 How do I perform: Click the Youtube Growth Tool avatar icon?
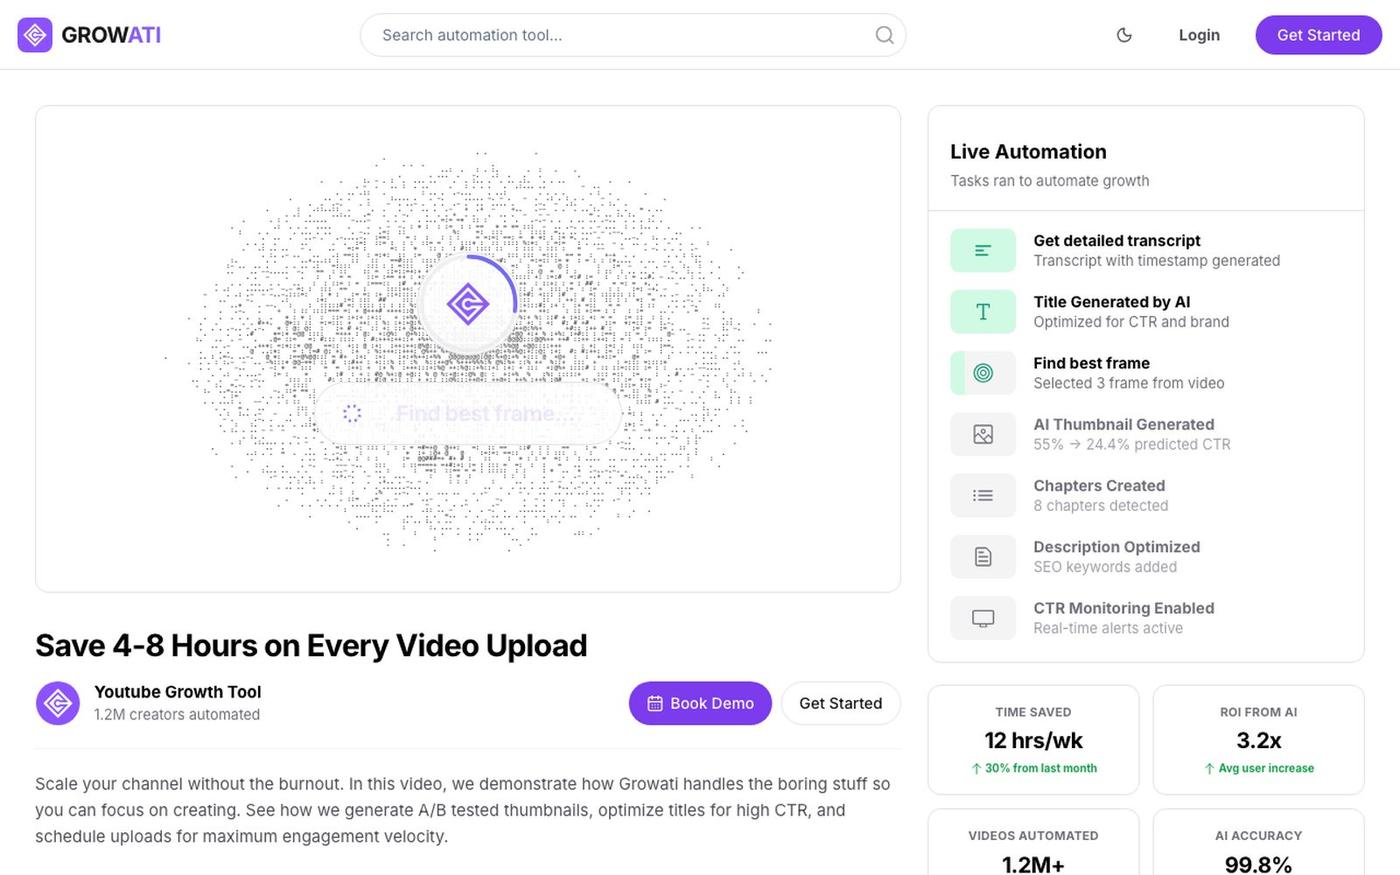click(x=58, y=703)
